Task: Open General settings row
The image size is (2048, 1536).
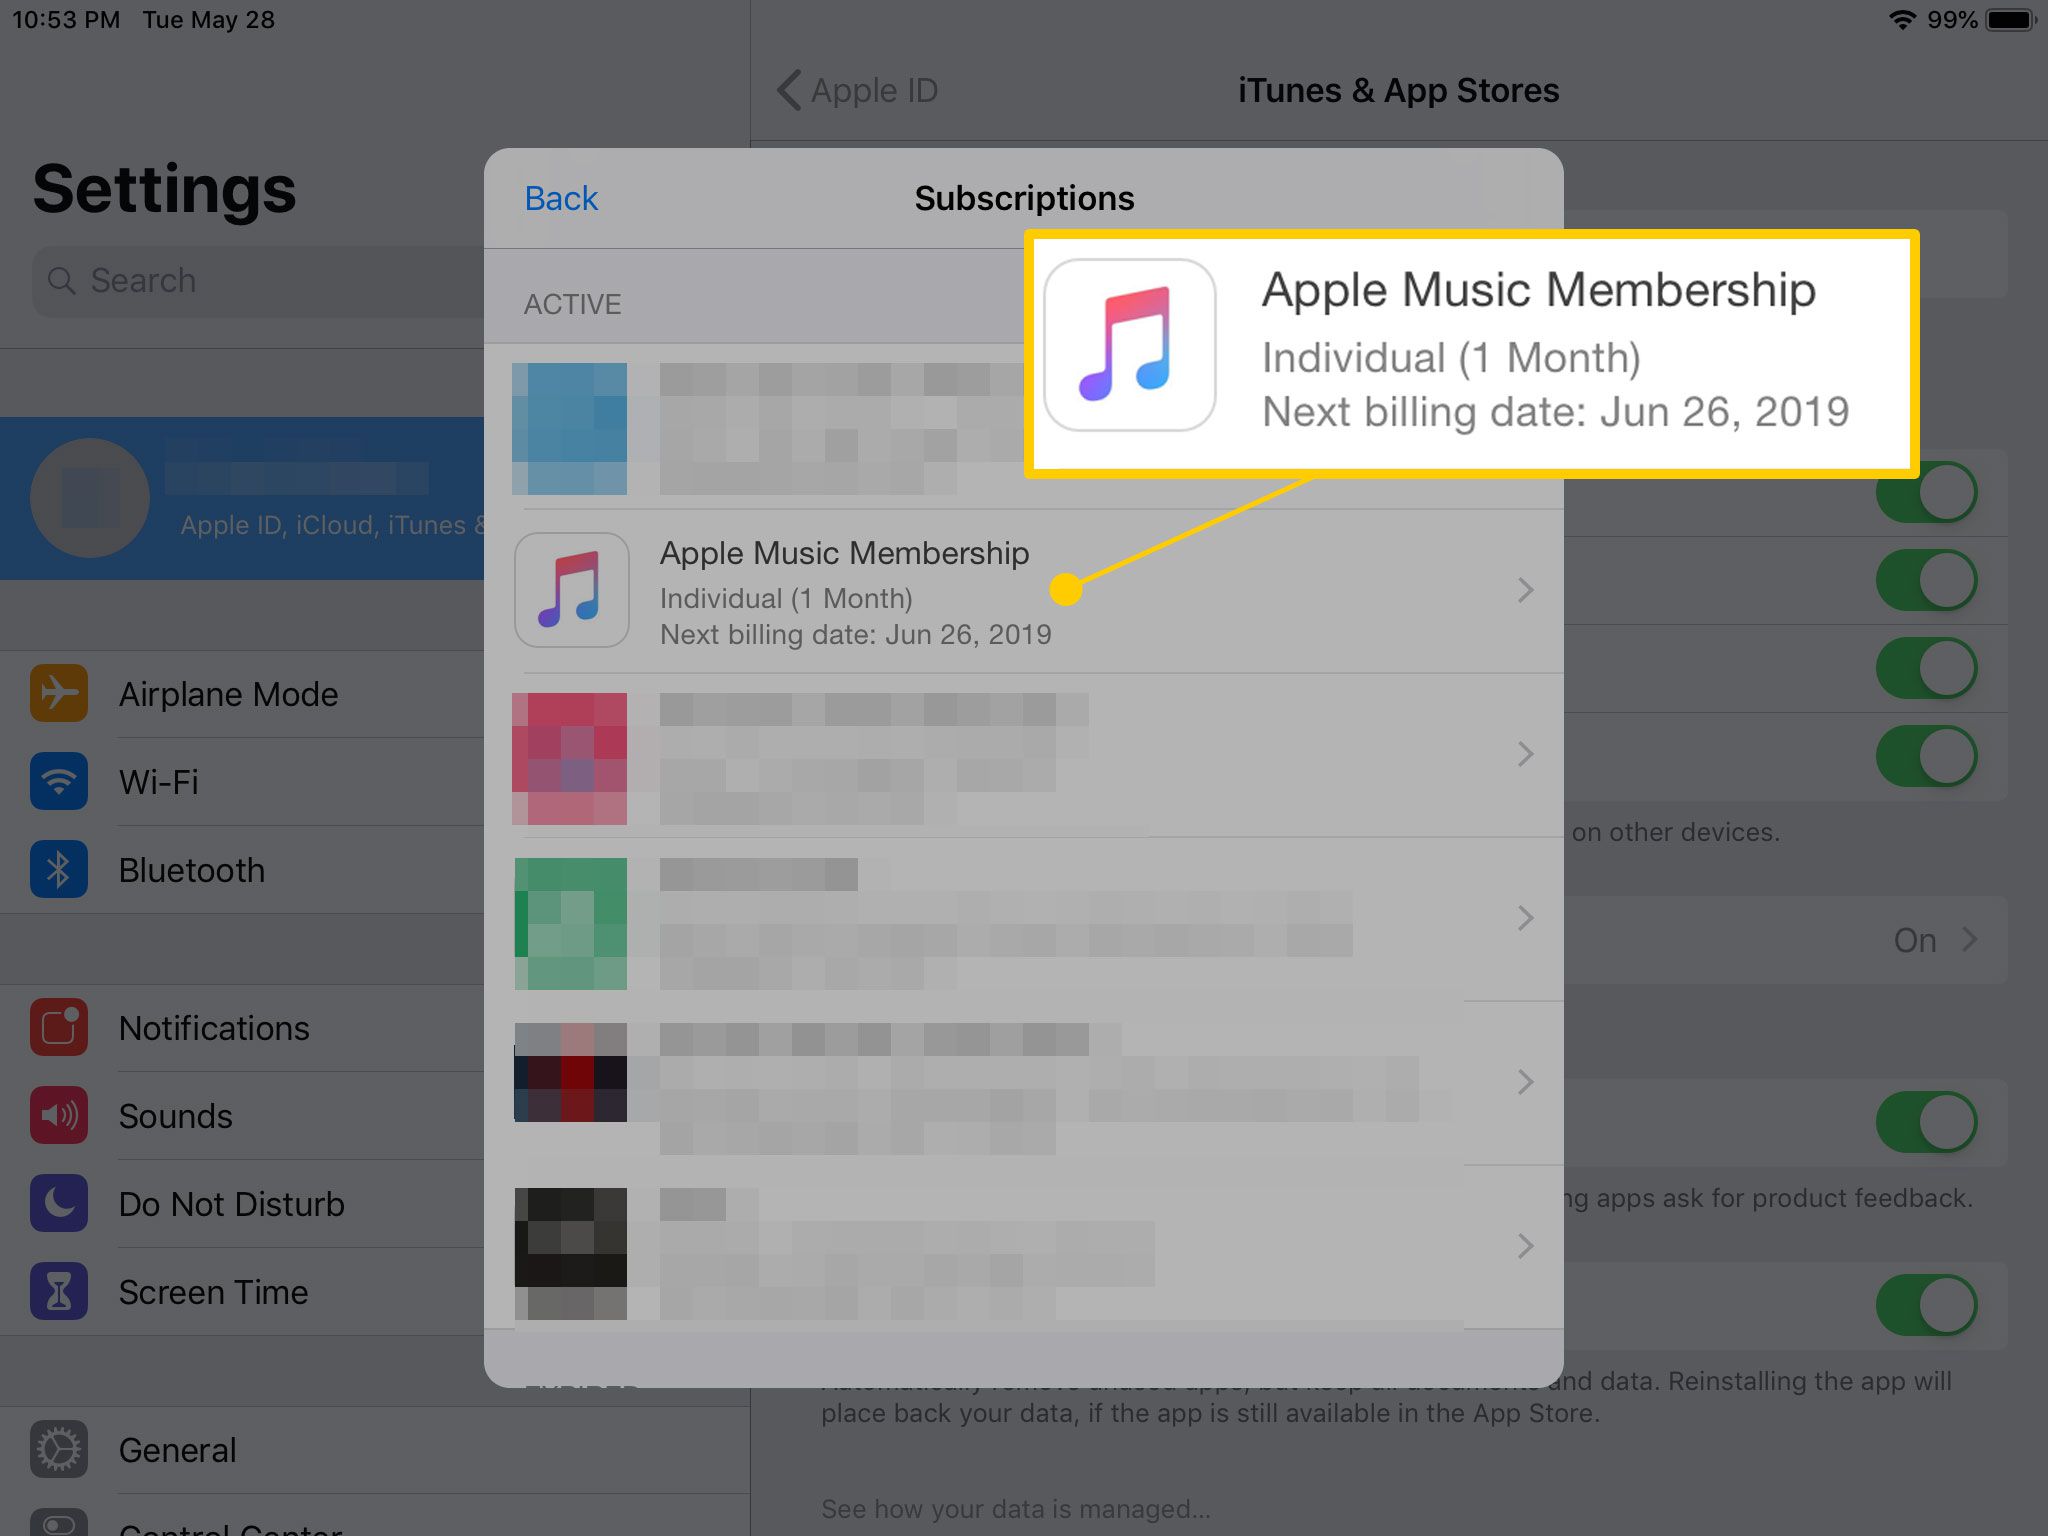Action: tap(375, 1449)
